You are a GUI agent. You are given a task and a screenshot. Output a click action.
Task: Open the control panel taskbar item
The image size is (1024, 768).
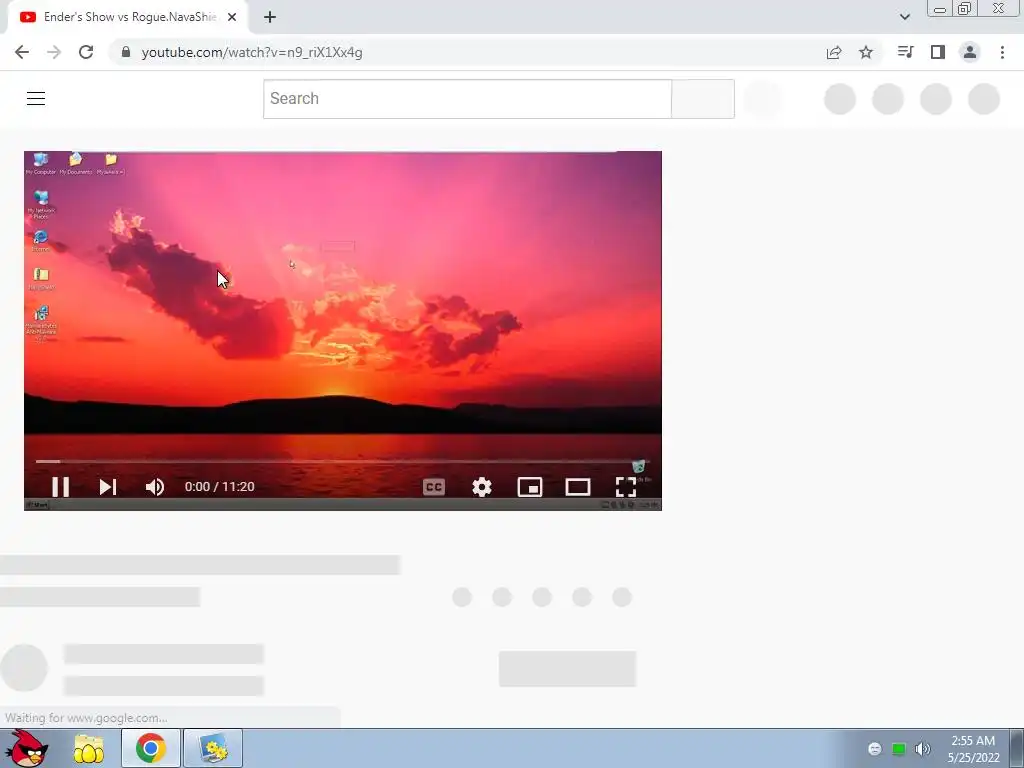click(x=213, y=748)
